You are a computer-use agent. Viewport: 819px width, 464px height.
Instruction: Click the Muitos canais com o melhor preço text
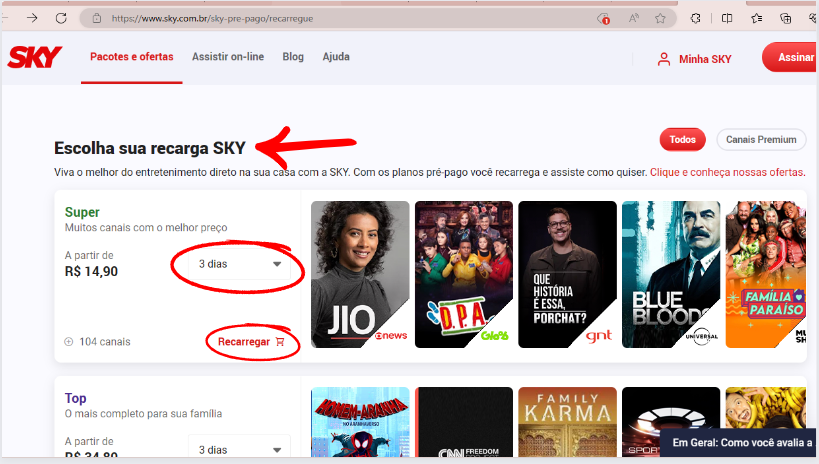coord(146,228)
